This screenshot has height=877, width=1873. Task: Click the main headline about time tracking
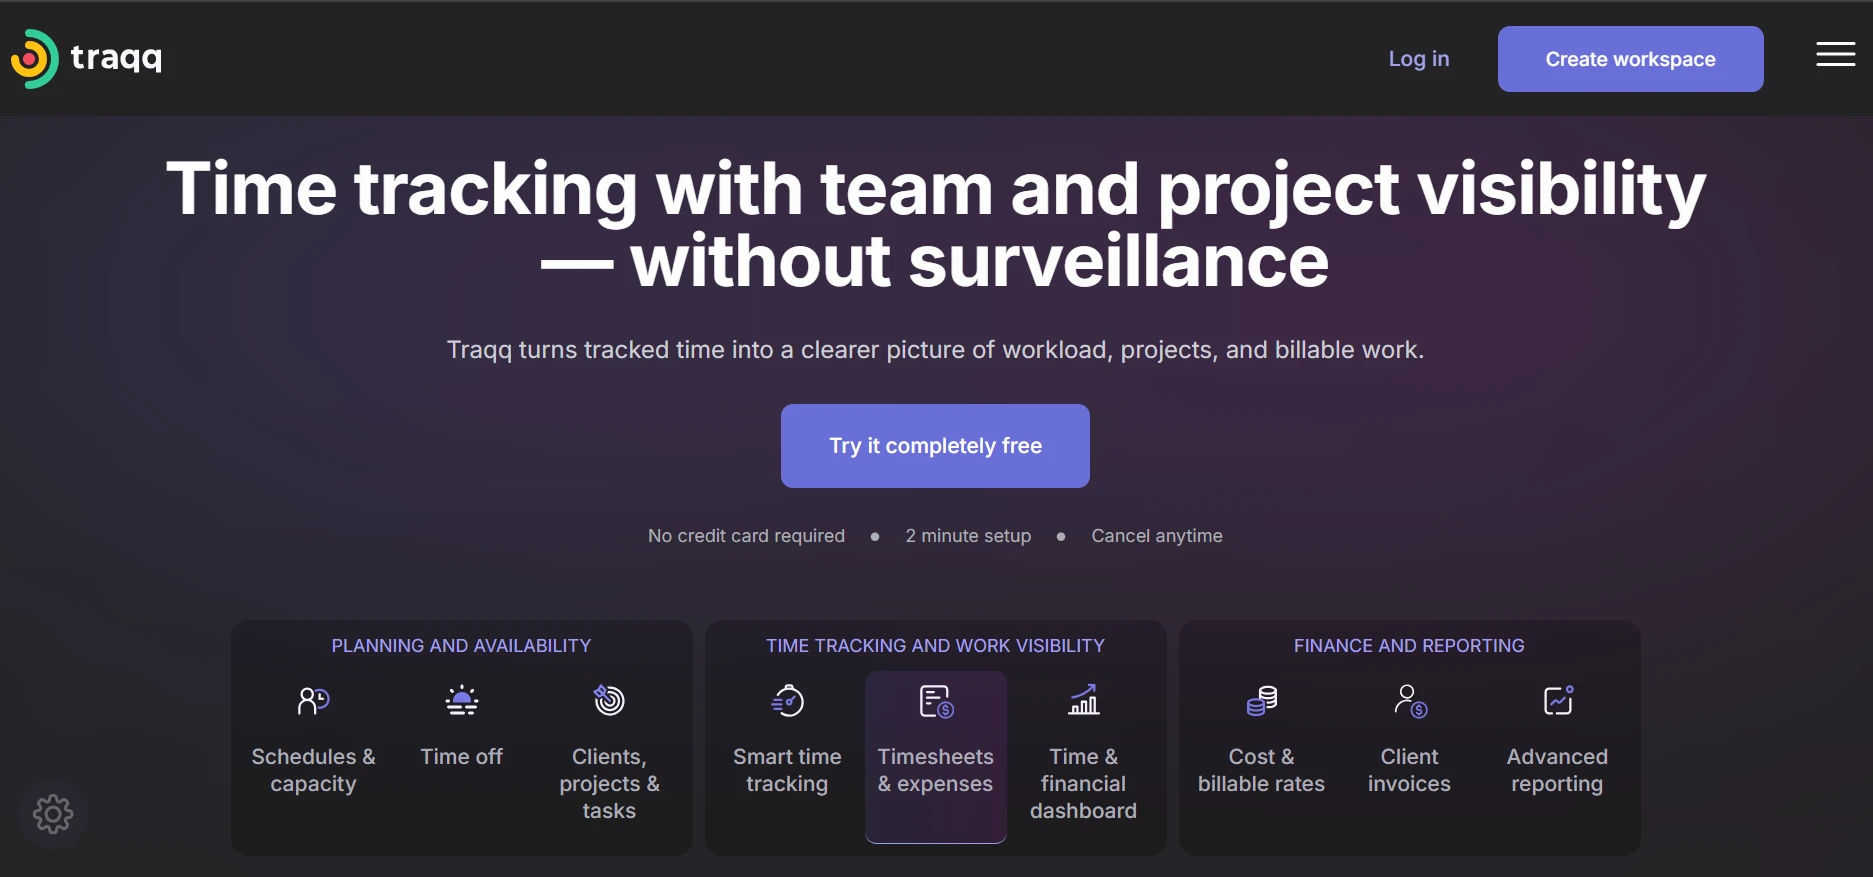coord(936,225)
